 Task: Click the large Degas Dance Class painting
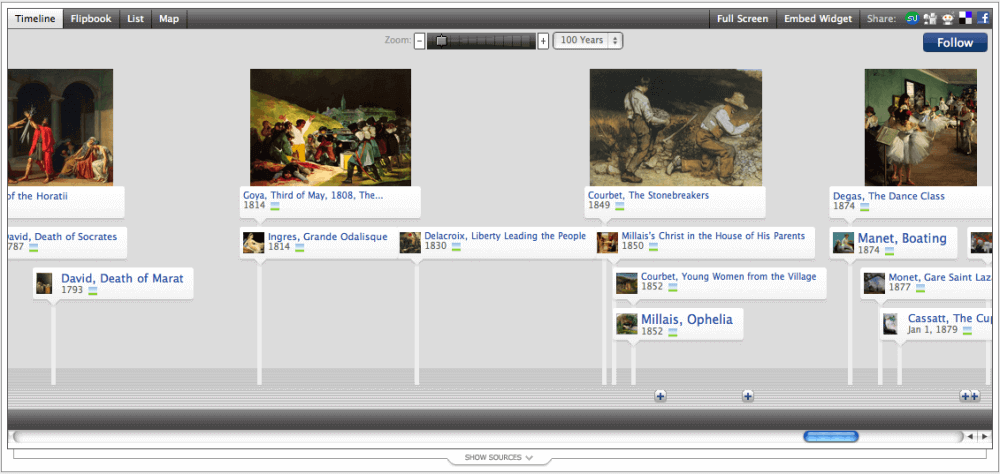920,127
